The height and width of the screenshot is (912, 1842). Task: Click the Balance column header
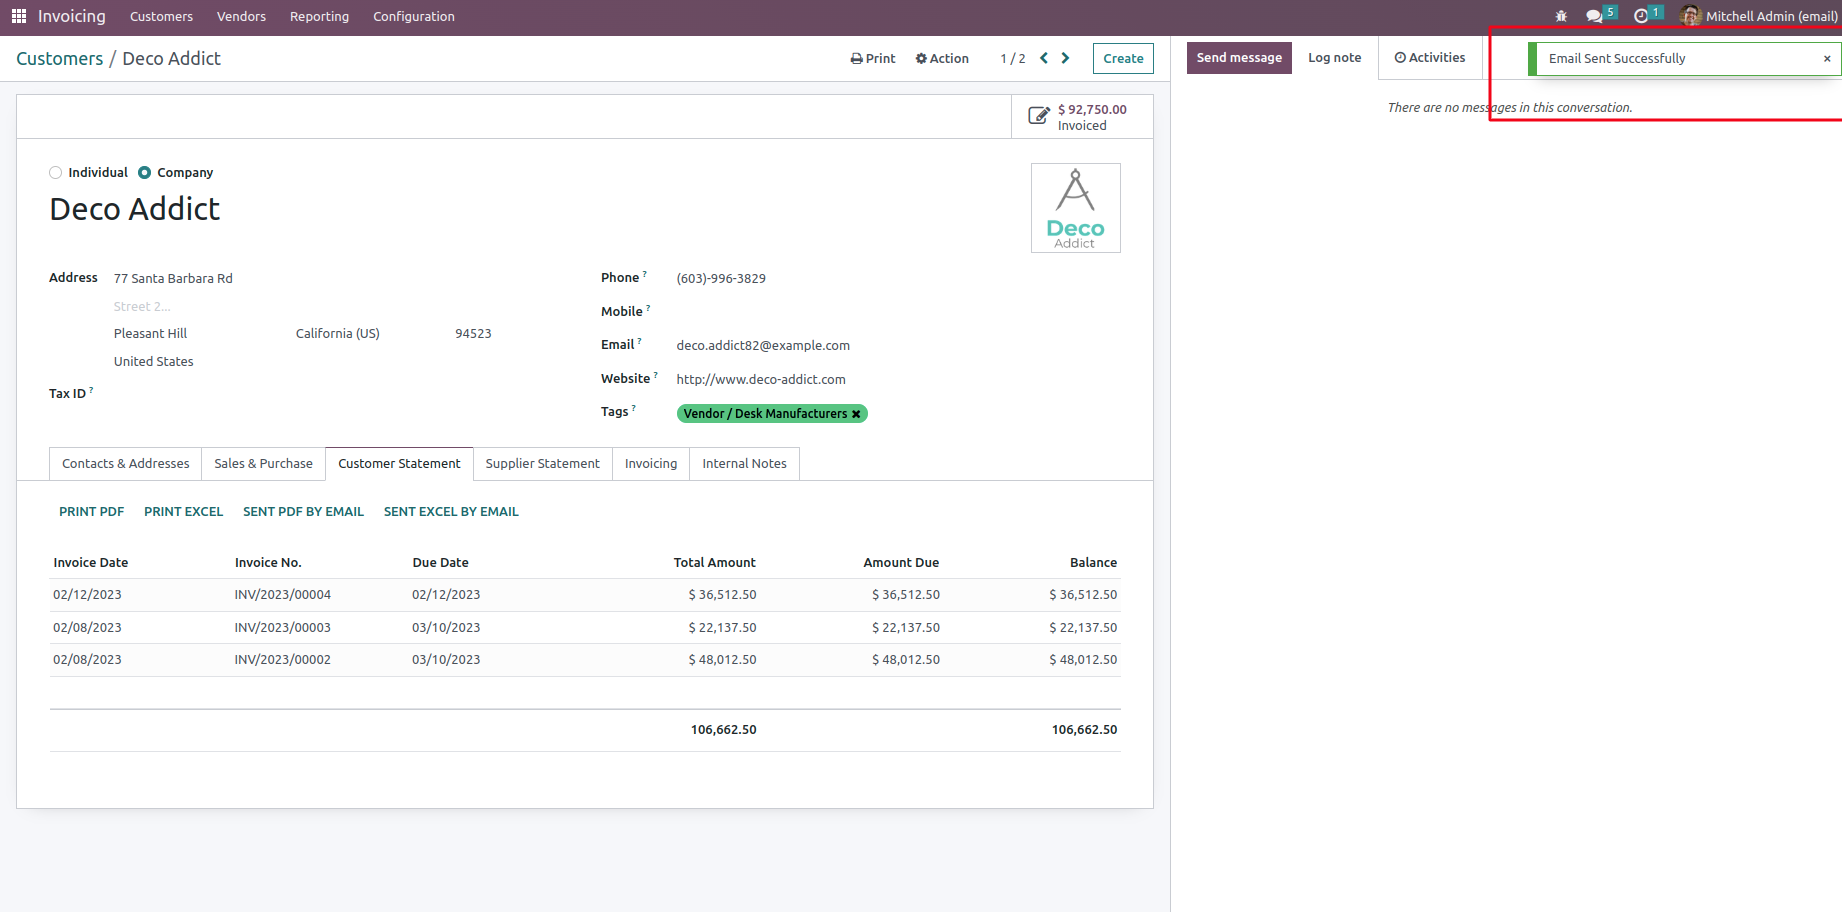1094,563
